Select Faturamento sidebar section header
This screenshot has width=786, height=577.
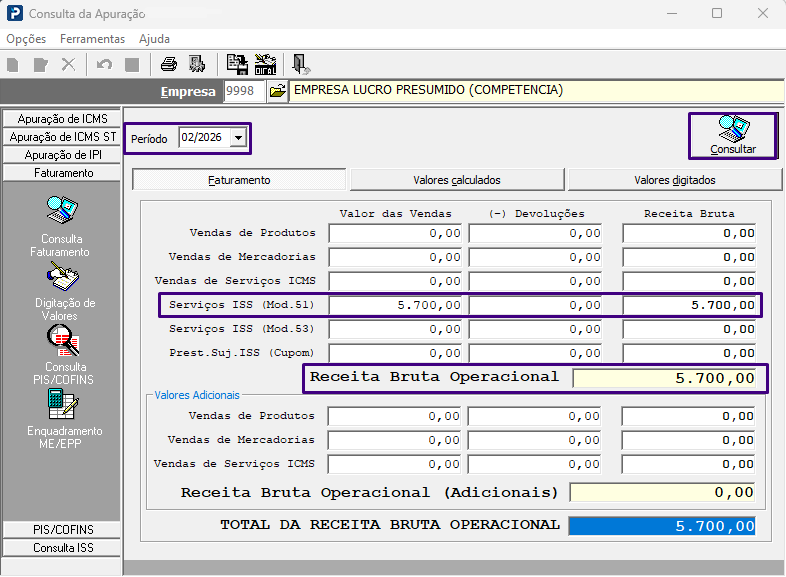pyautogui.click(x=62, y=173)
